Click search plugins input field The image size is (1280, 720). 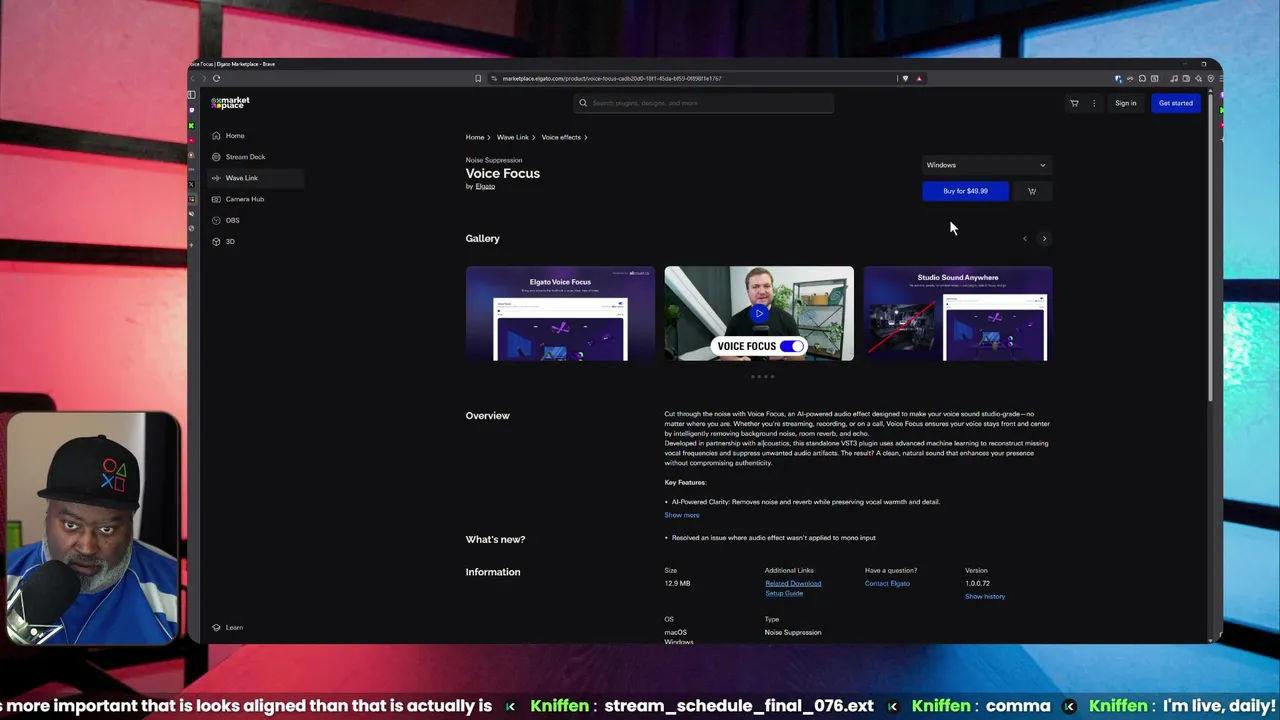pyautogui.click(x=704, y=103)
